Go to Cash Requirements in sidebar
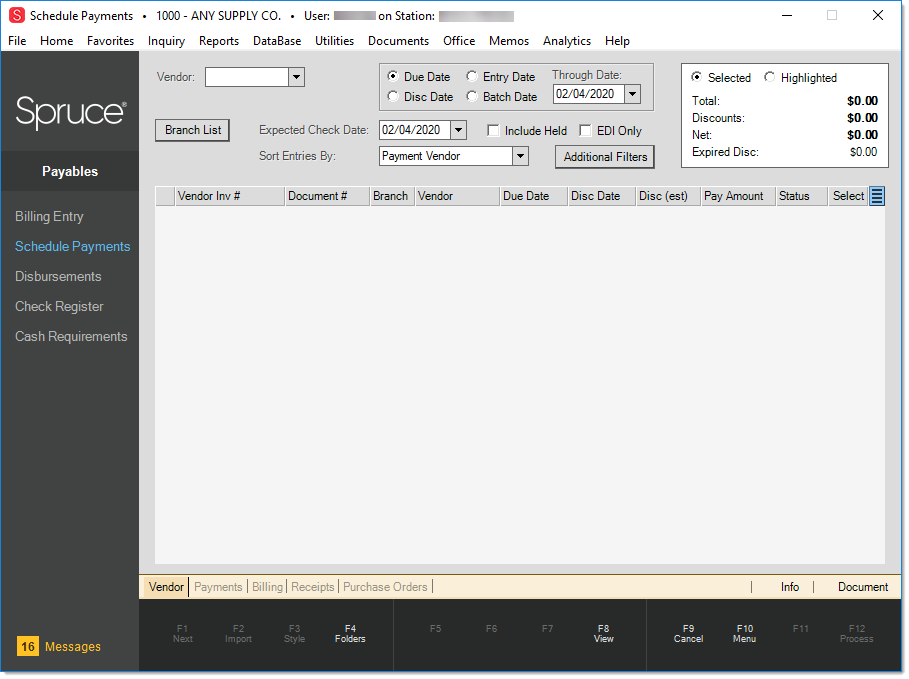Screen dimensions: 909x679 pyautogui.click(x=71, y=338)
